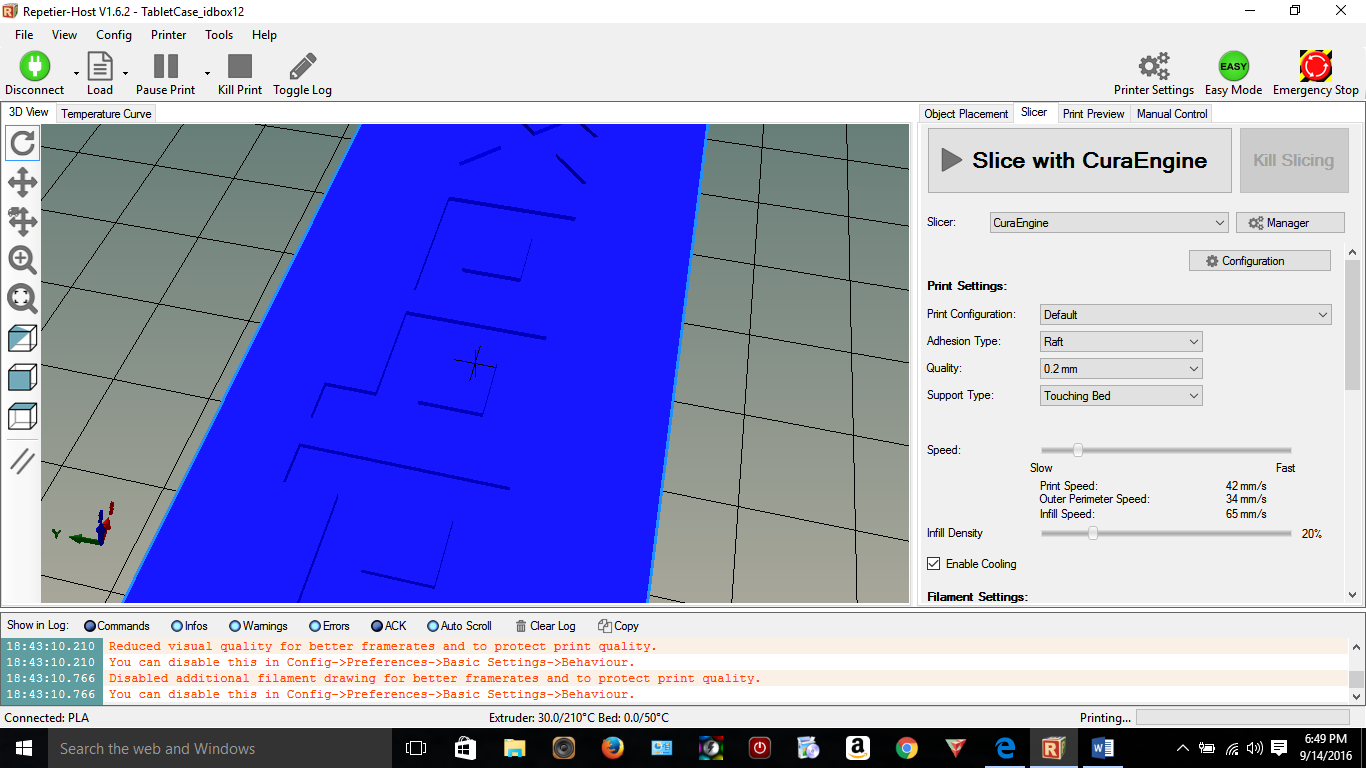Toggle Warnings in log filter

(258, 626)
